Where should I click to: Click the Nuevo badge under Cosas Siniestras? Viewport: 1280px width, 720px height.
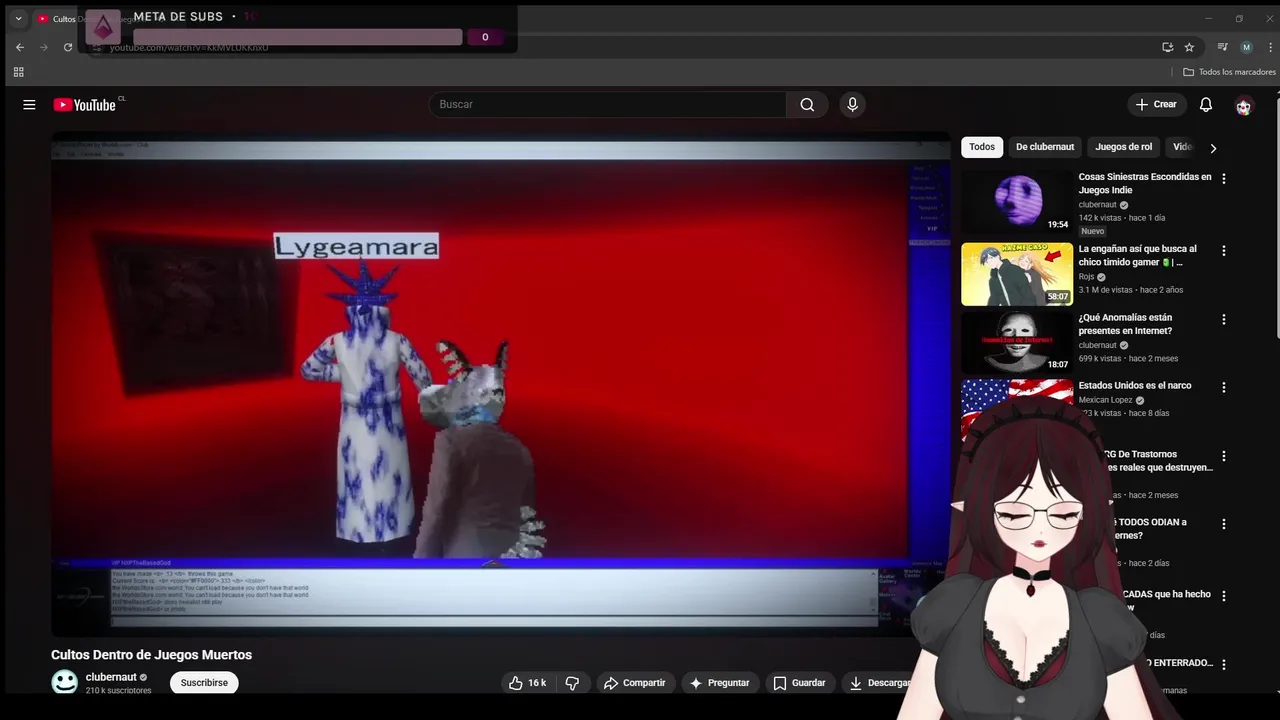pos(1093,231)
